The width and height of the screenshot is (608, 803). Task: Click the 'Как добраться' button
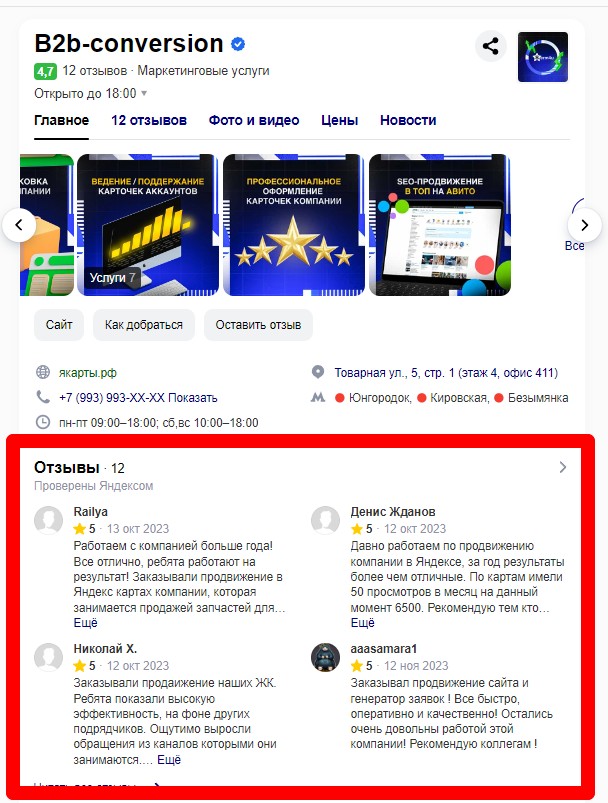(144, 325)
